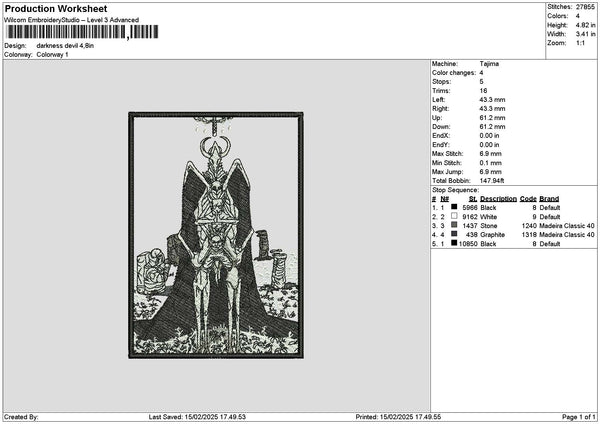Click the Zoom value "1:1"
The width and height of the screenshot is (600, 424).
(x=580, y=43)
